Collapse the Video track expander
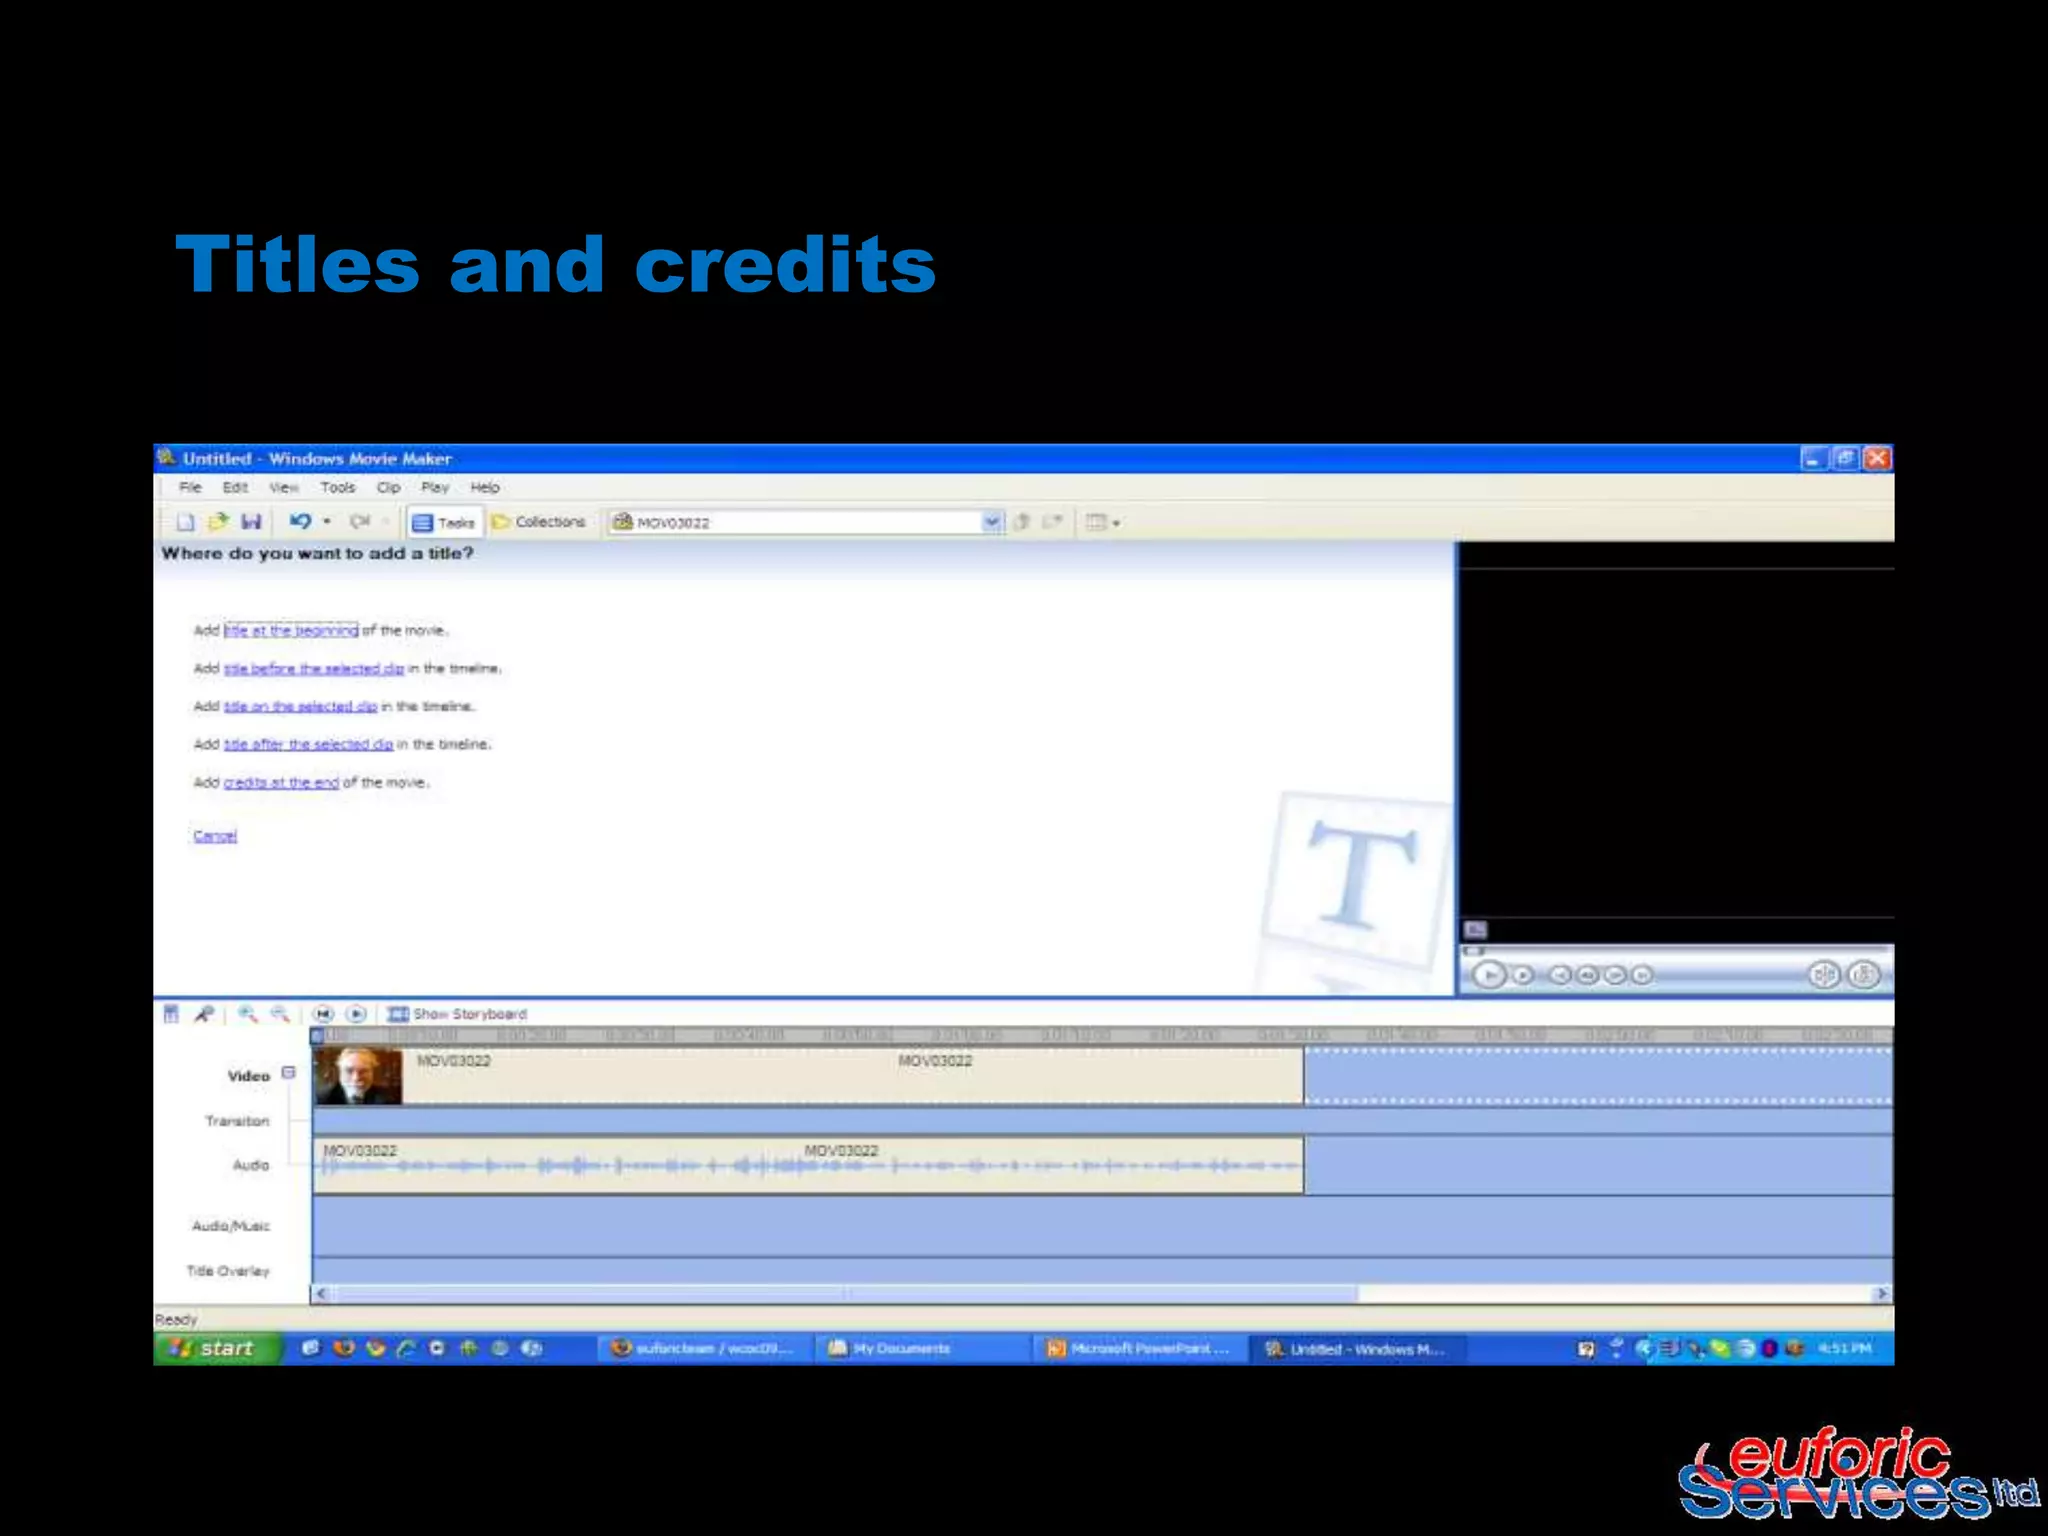This screenshot has height=1536, width=2048. [289, 1073]
